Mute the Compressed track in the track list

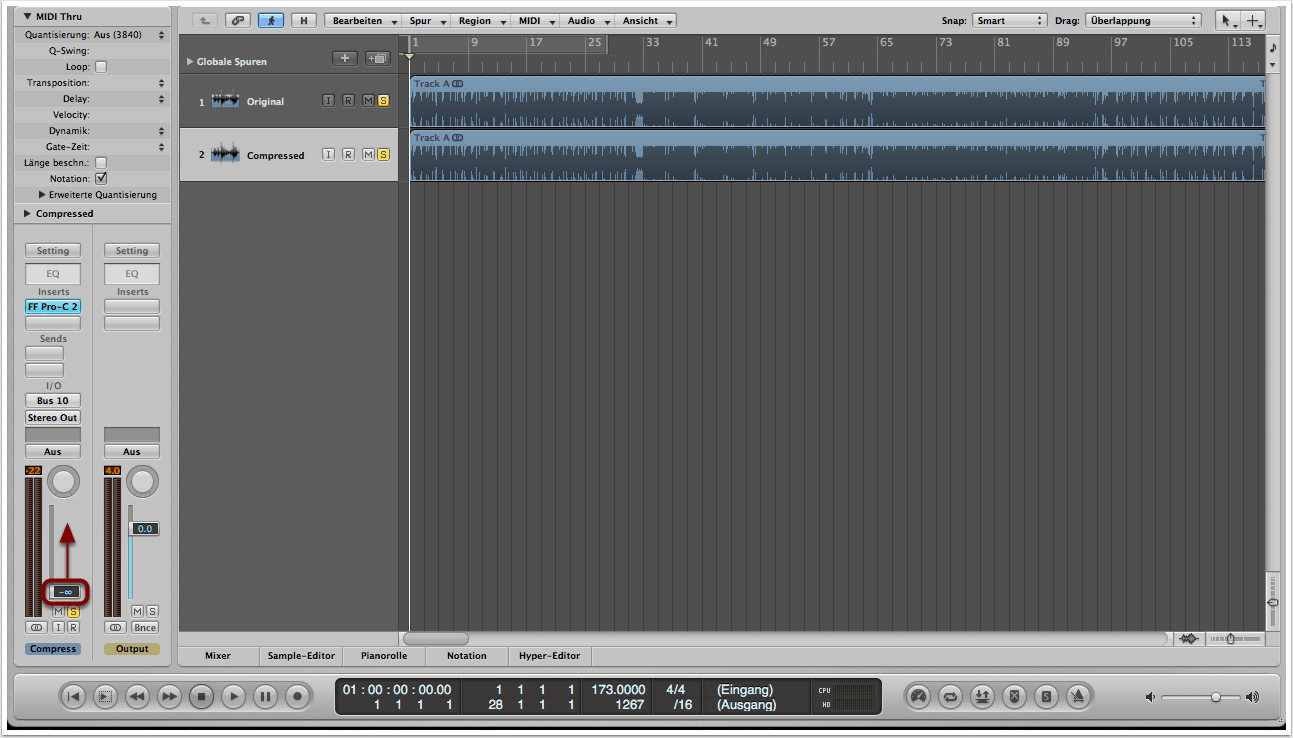tap(367, 155)
